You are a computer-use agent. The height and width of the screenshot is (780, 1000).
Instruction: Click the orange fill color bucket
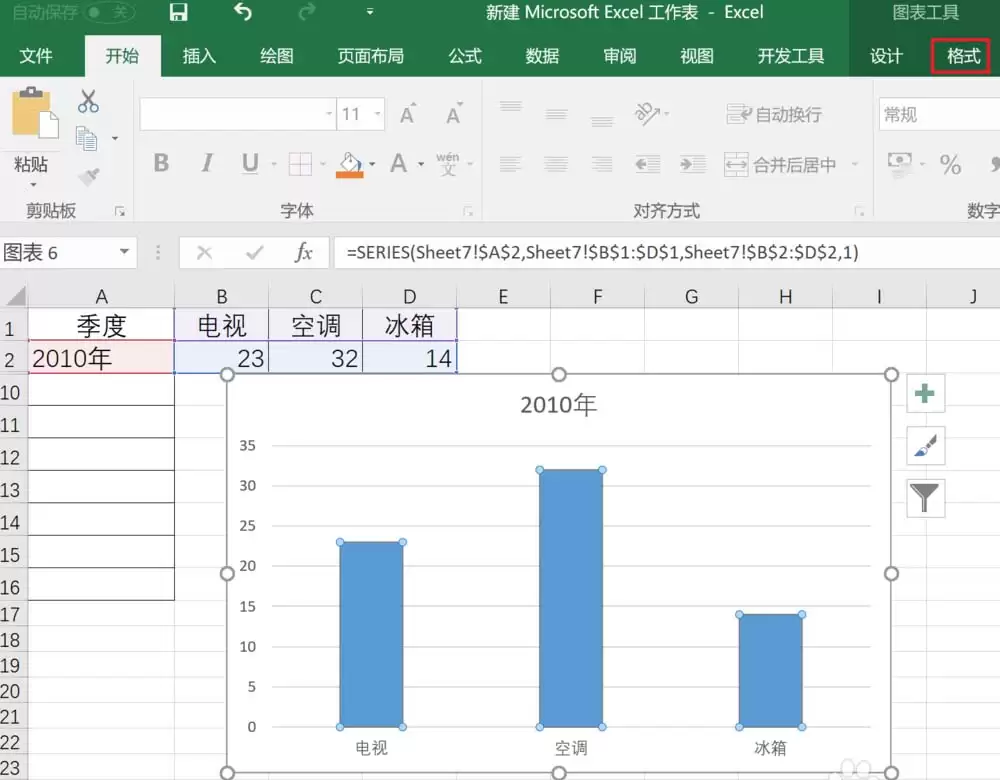coord(349,165)
